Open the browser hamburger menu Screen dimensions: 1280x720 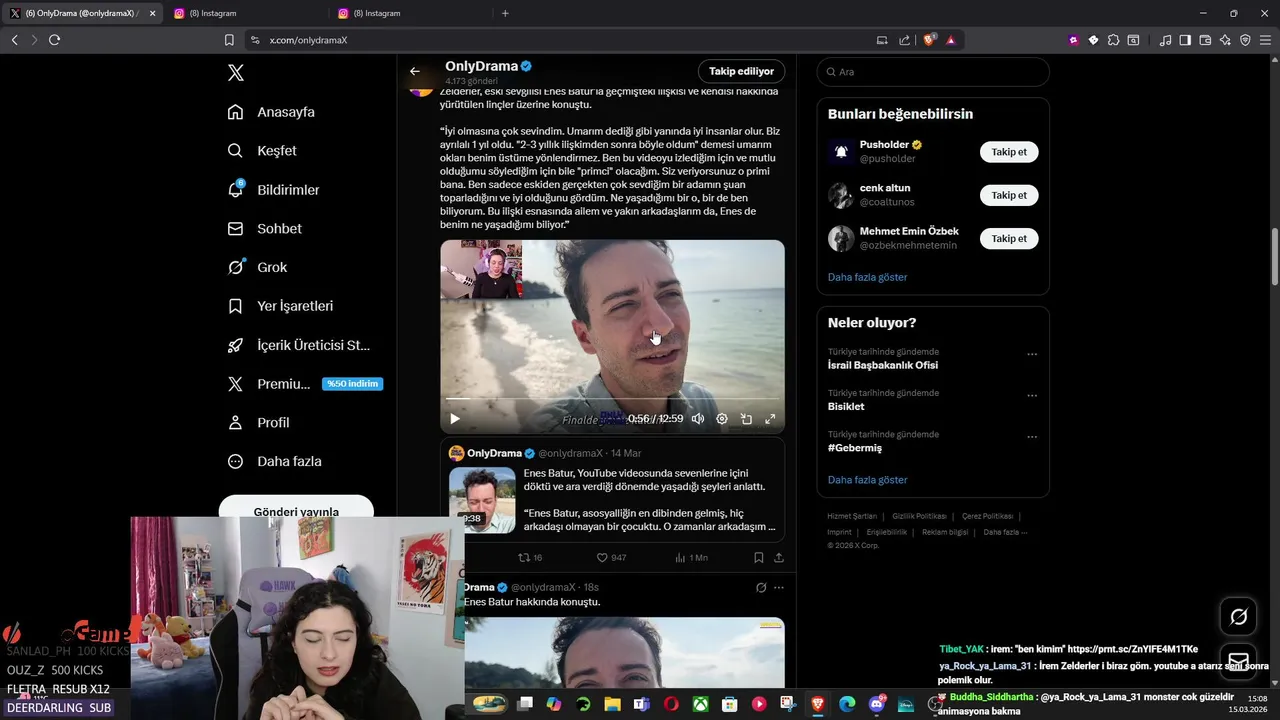1265,40
